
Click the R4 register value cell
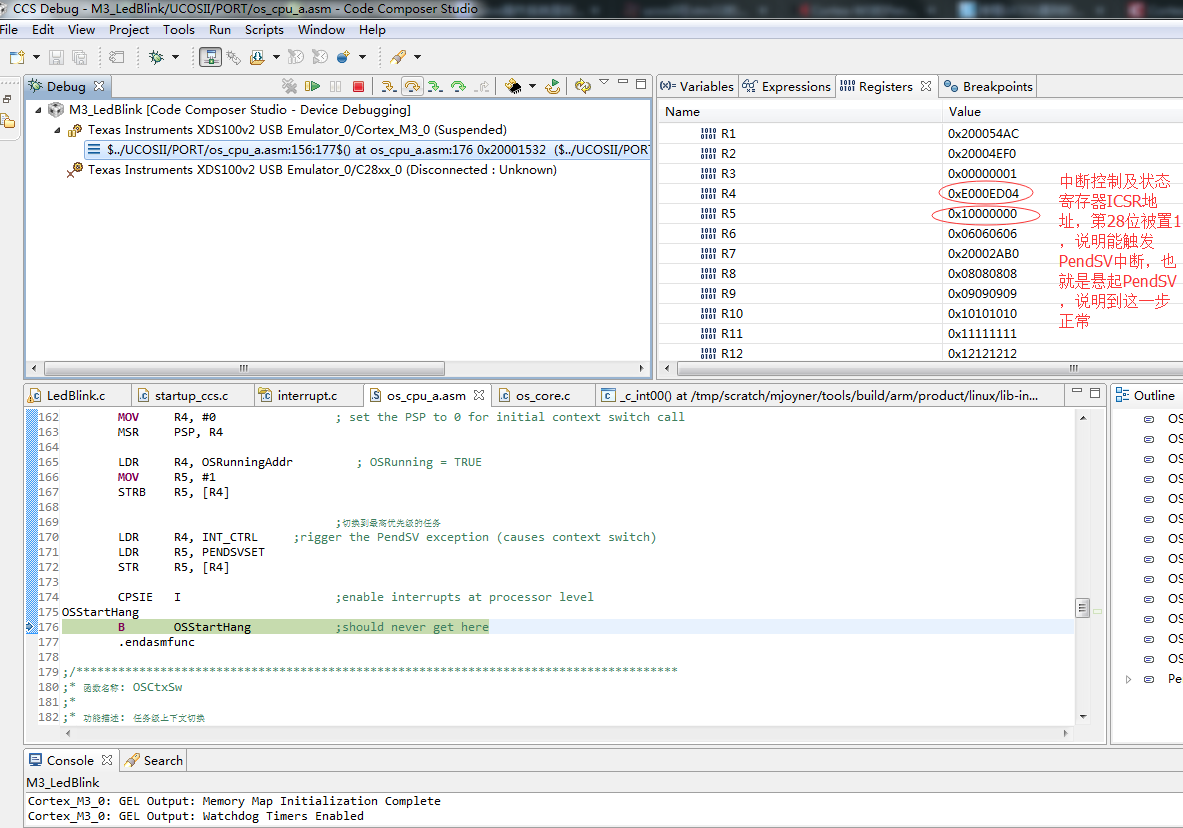coord(983,194)
